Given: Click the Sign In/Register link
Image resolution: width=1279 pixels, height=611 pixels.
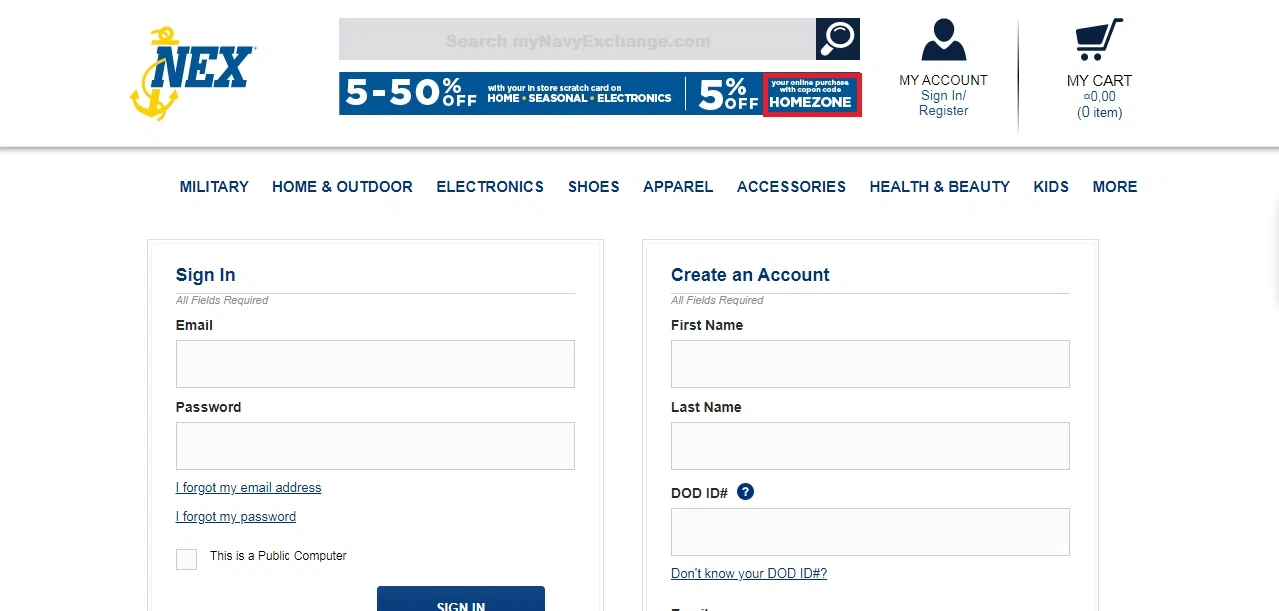Looking at the screenshot, I should point(943,104).
